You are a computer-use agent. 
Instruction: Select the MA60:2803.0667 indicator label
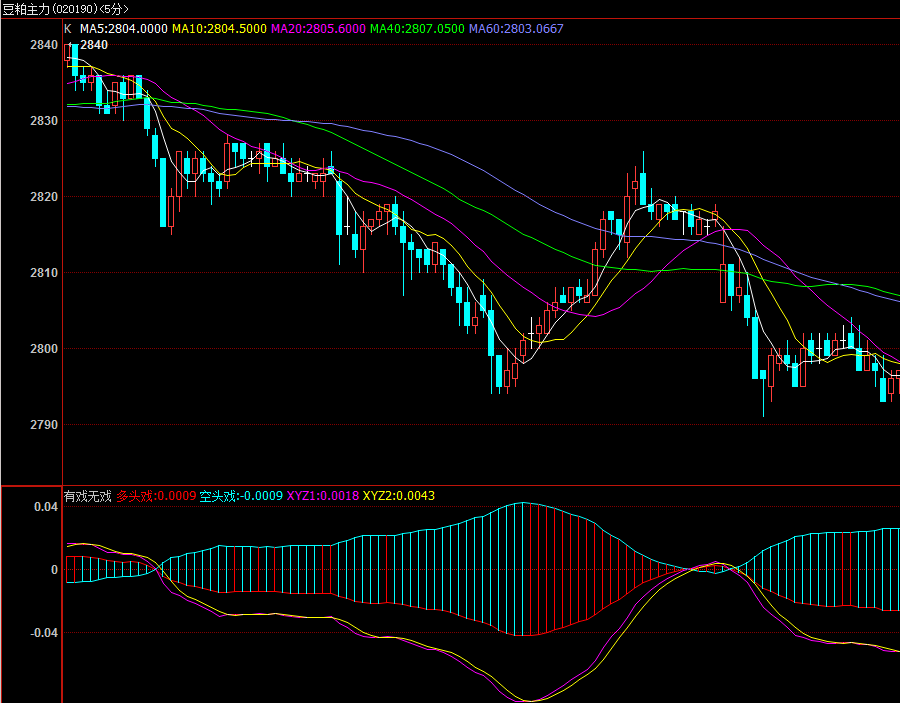516,29
